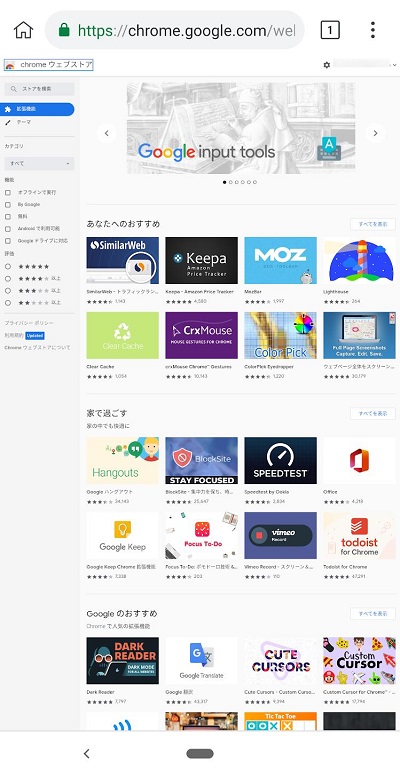Screen dimensions: 400x777
Task: Open the Google input tools banner
Action: [x=241, y=128]
